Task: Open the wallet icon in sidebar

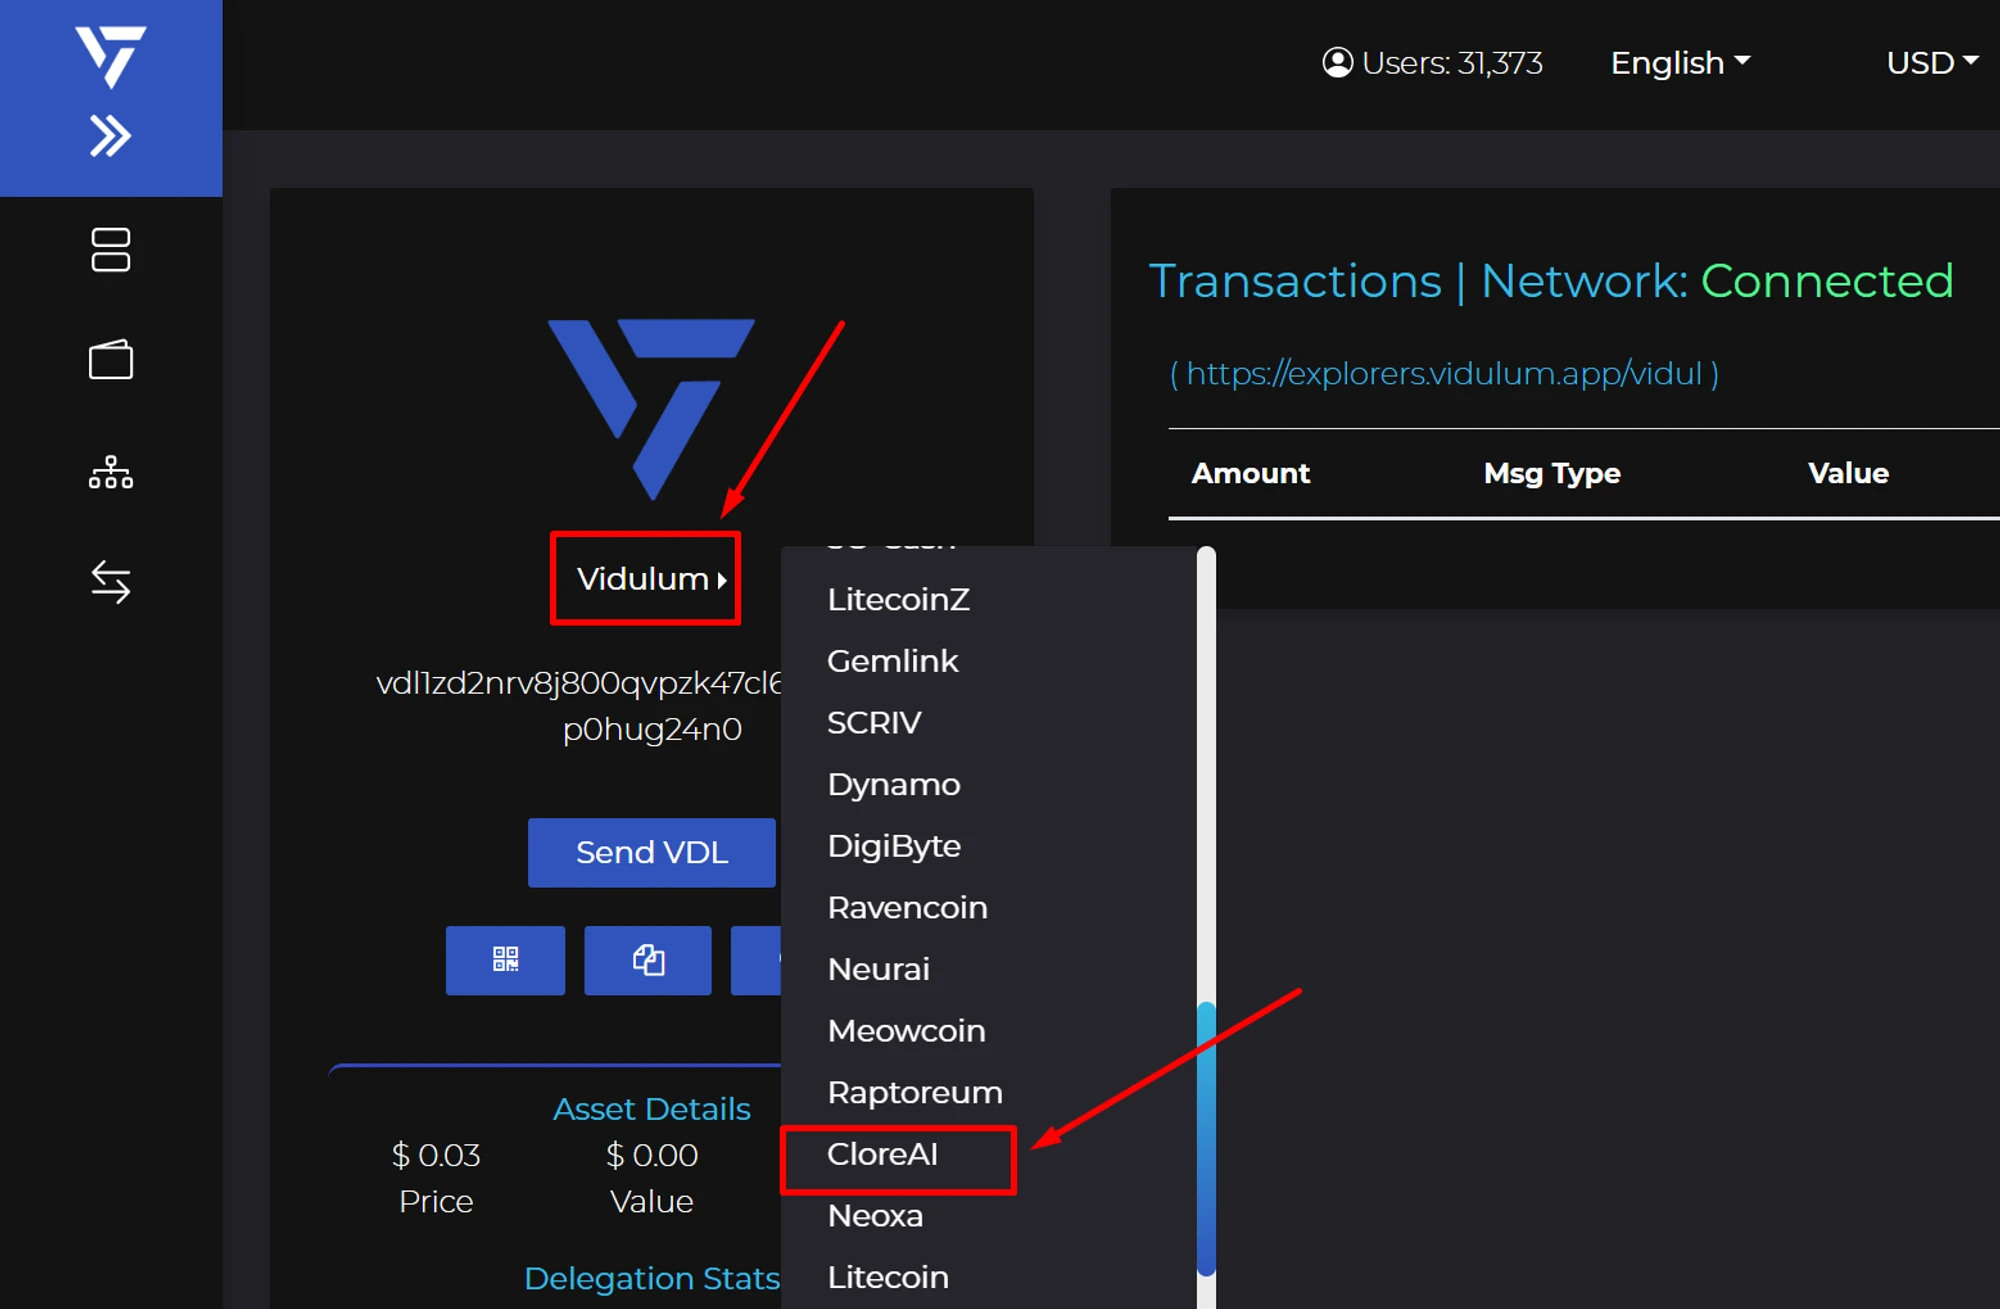Action: point(110,360)
